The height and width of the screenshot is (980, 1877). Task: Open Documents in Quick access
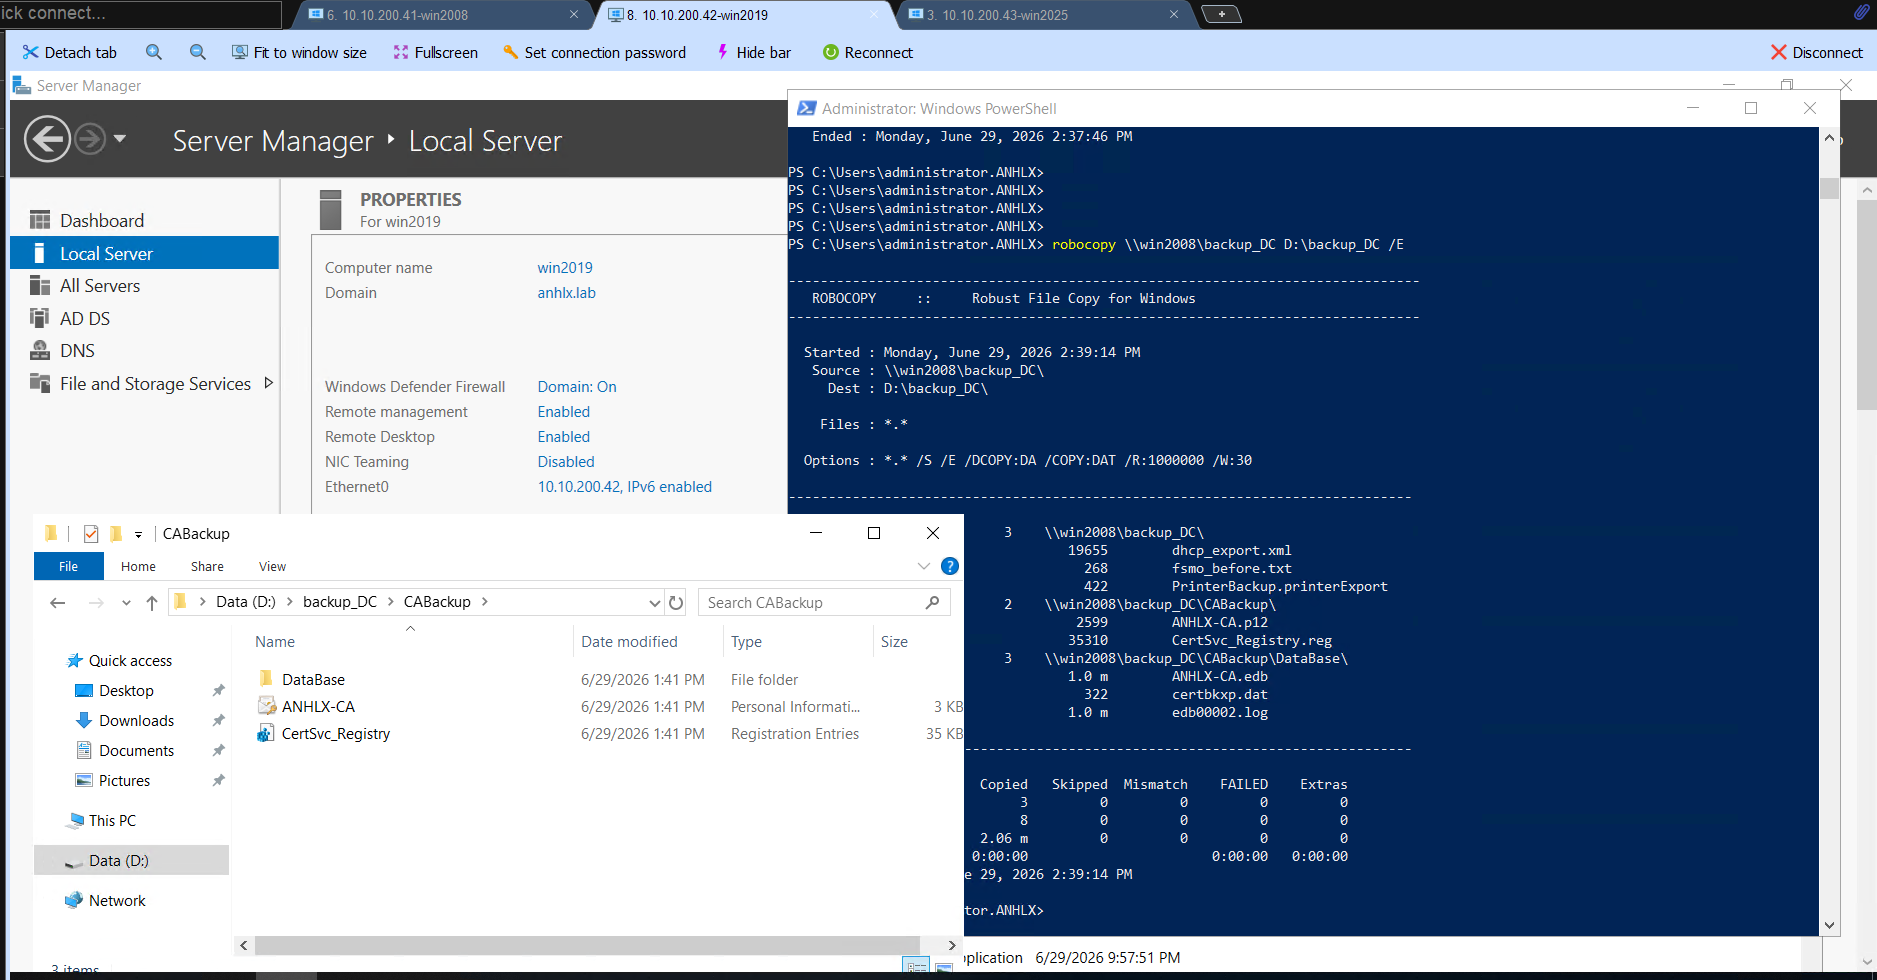(136, 750)
